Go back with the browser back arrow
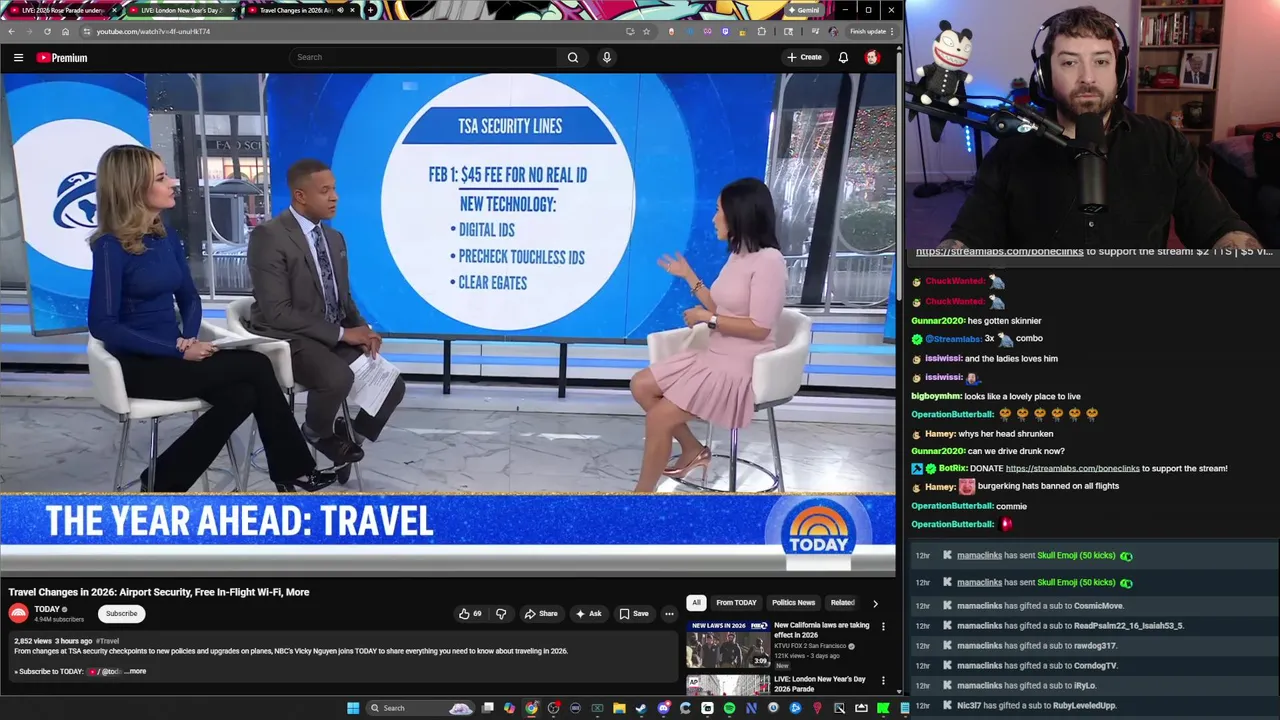Viewport: 1280px width, 720px height. coord(11,31)
